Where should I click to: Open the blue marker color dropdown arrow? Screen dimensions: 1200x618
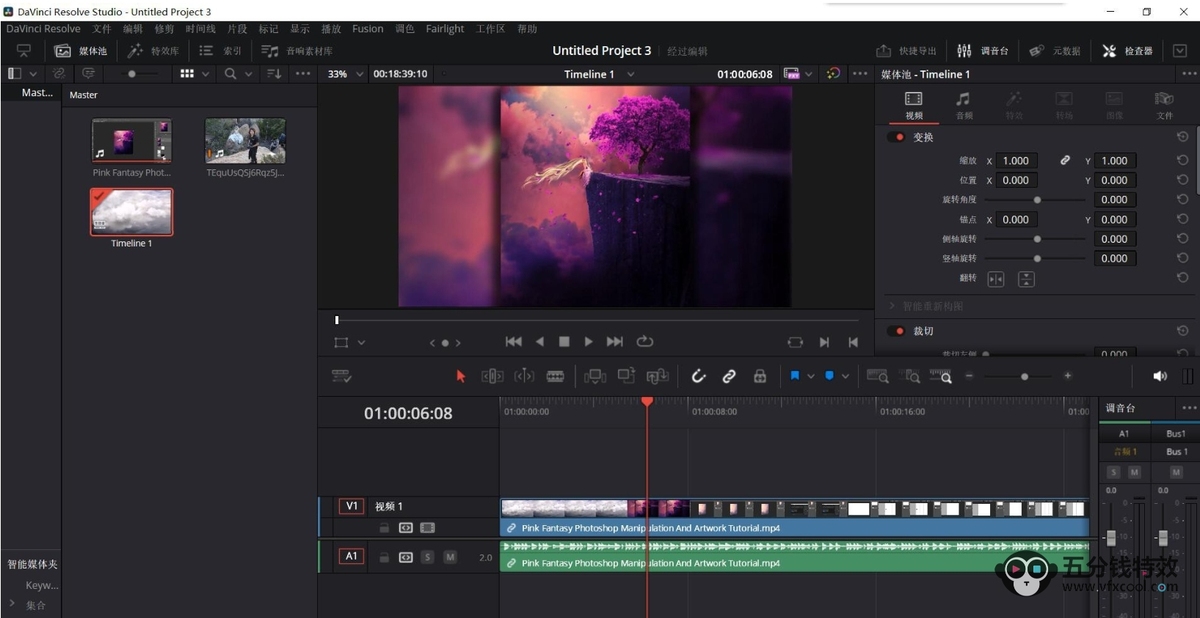click(x=846, y=376)
